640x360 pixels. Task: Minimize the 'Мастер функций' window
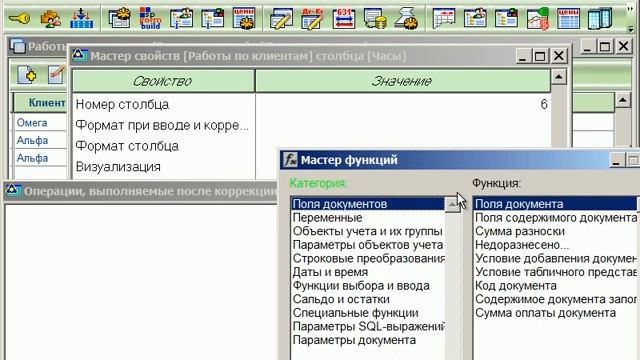617,160
